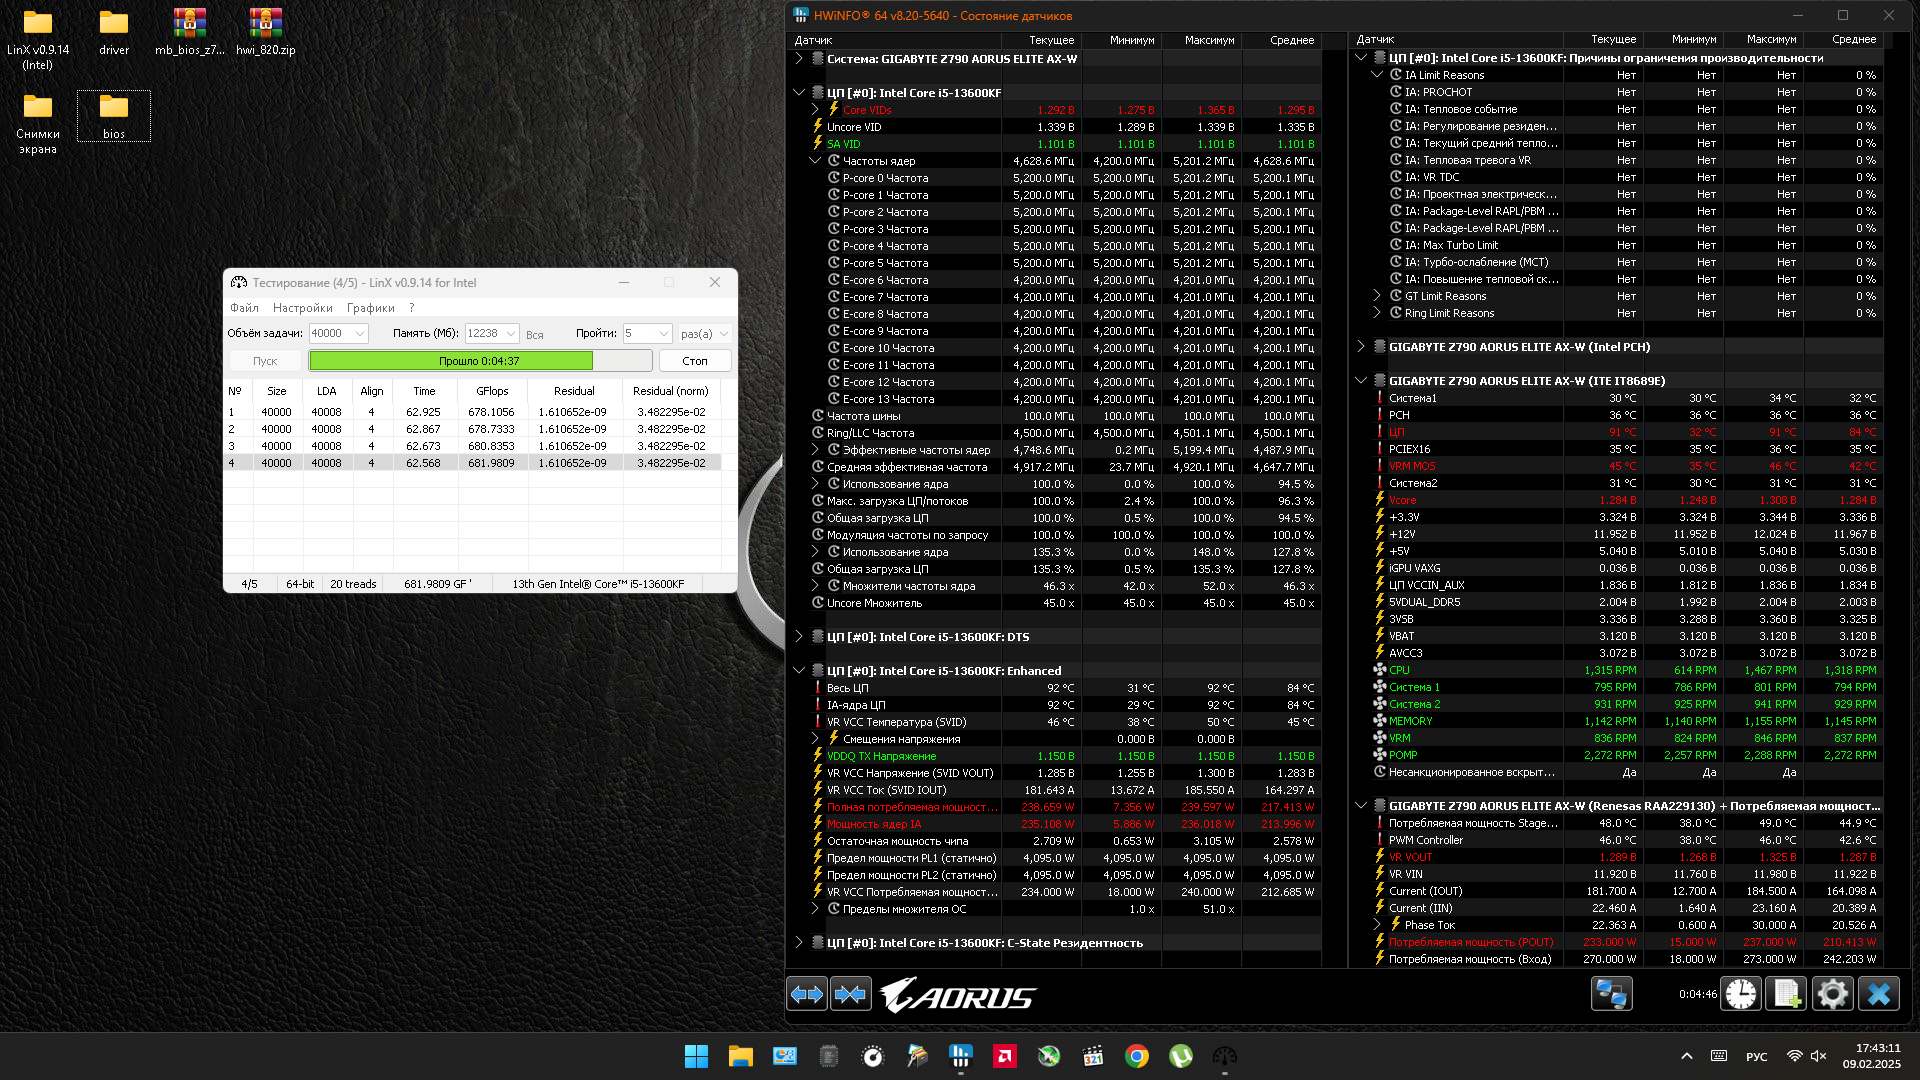Image resolution: width=1920 pixels, height=1080 pixels.
Task: Open the Память (Мб) dropdown
Action: (x=511, y=334)
